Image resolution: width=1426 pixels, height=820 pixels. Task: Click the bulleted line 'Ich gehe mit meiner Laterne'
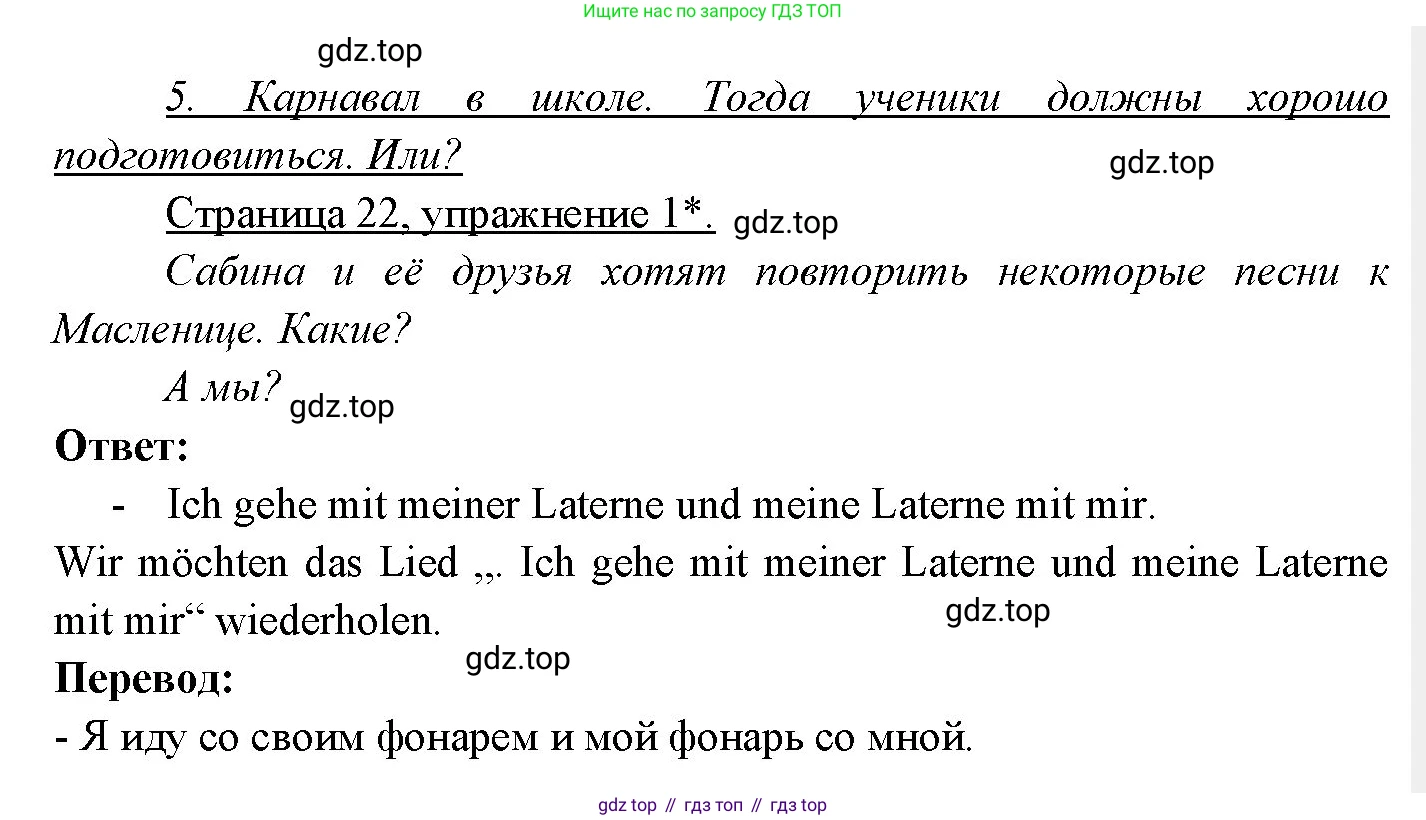tap(660, 505)
